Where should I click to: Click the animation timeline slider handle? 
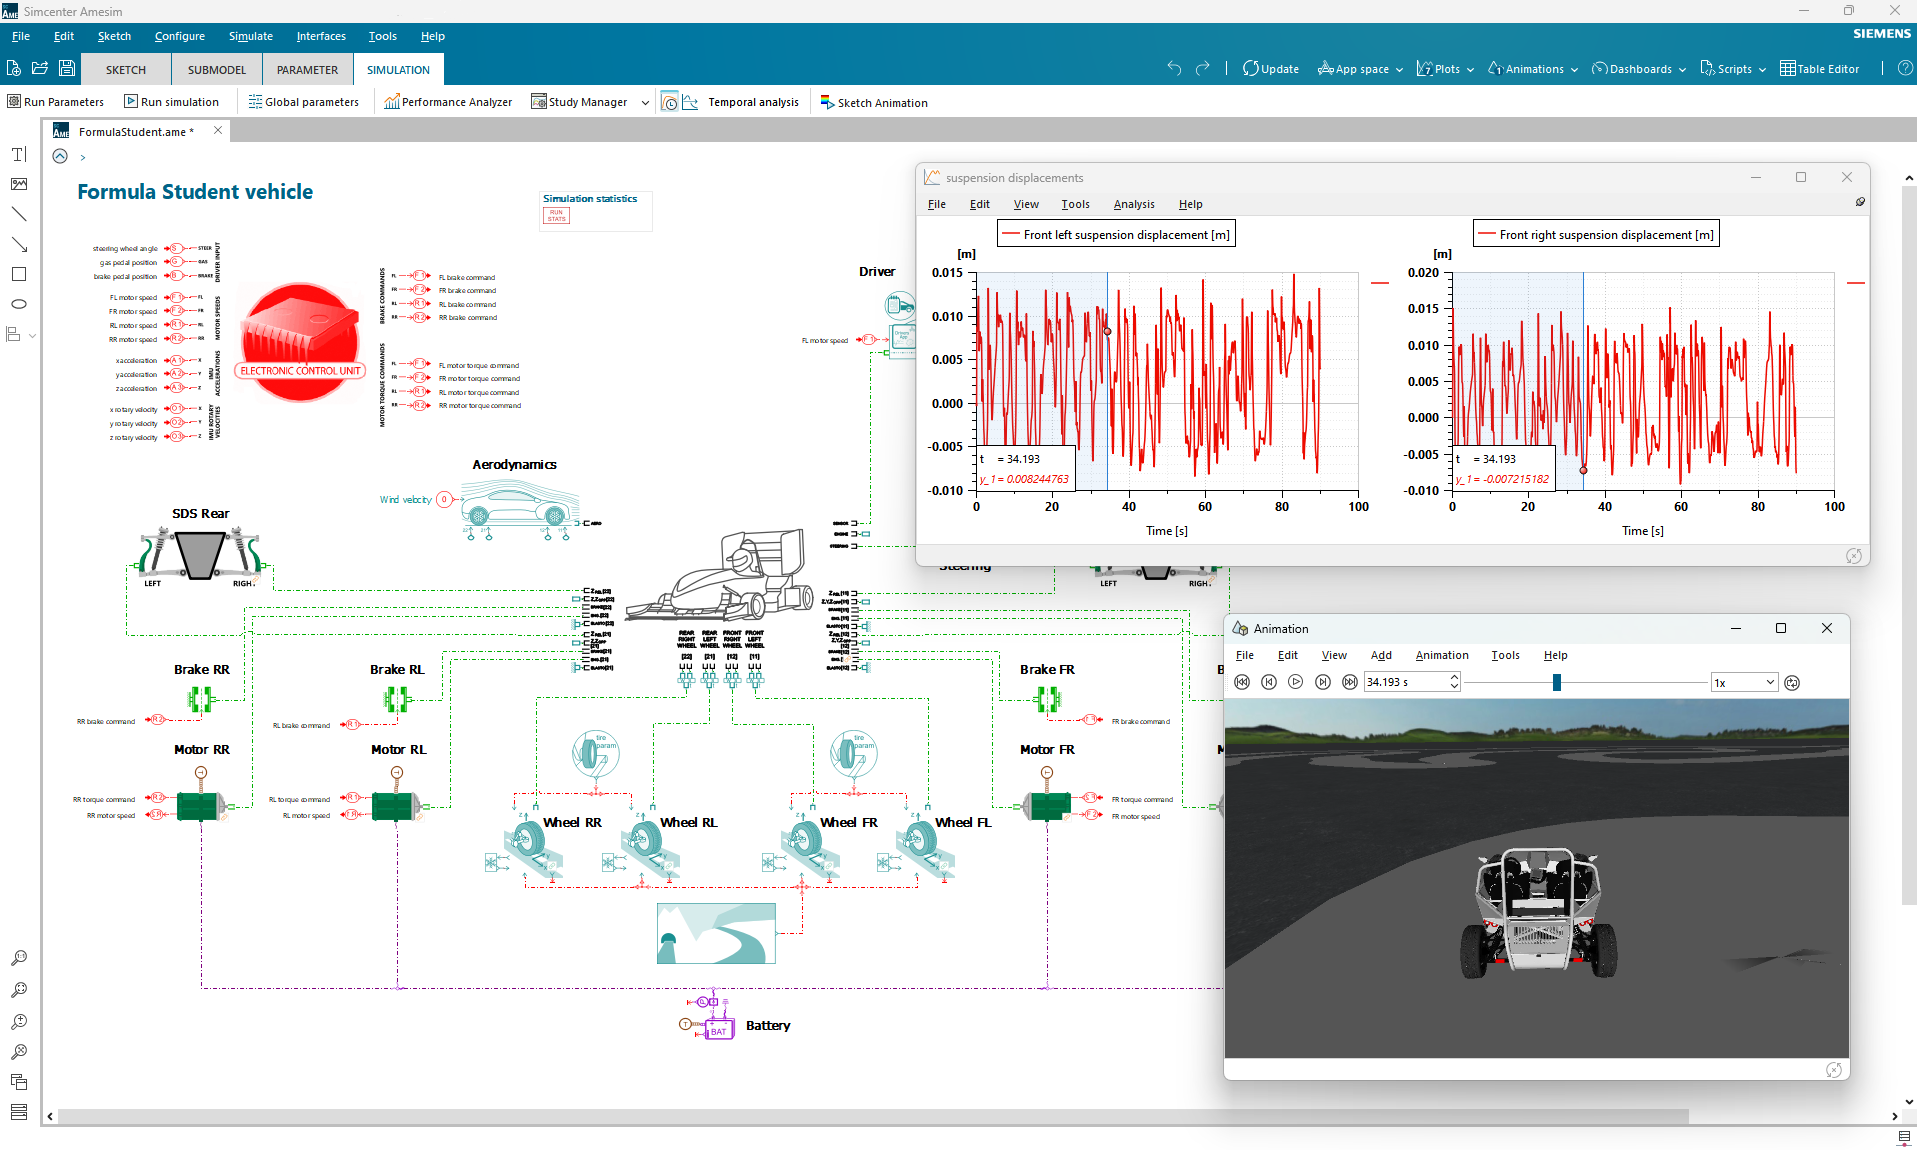(x=1556, y=683)
